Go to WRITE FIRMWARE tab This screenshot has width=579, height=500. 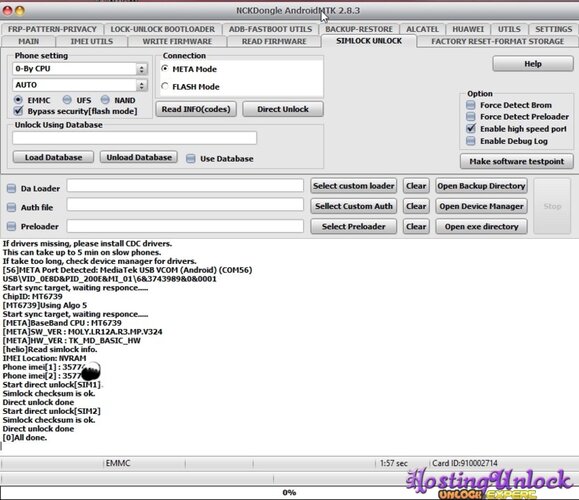[x=177, y=41]
